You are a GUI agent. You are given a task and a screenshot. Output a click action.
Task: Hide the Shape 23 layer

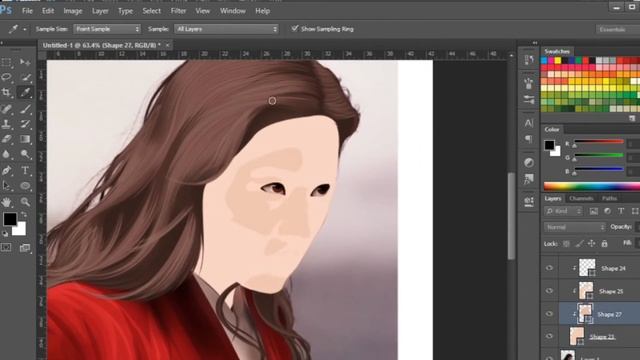point(549,336)
